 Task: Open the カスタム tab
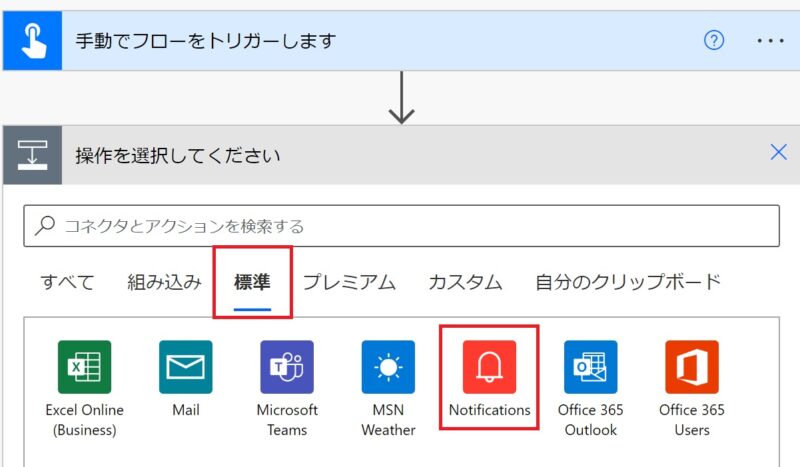pyautogui.click(x=465, y=282)
